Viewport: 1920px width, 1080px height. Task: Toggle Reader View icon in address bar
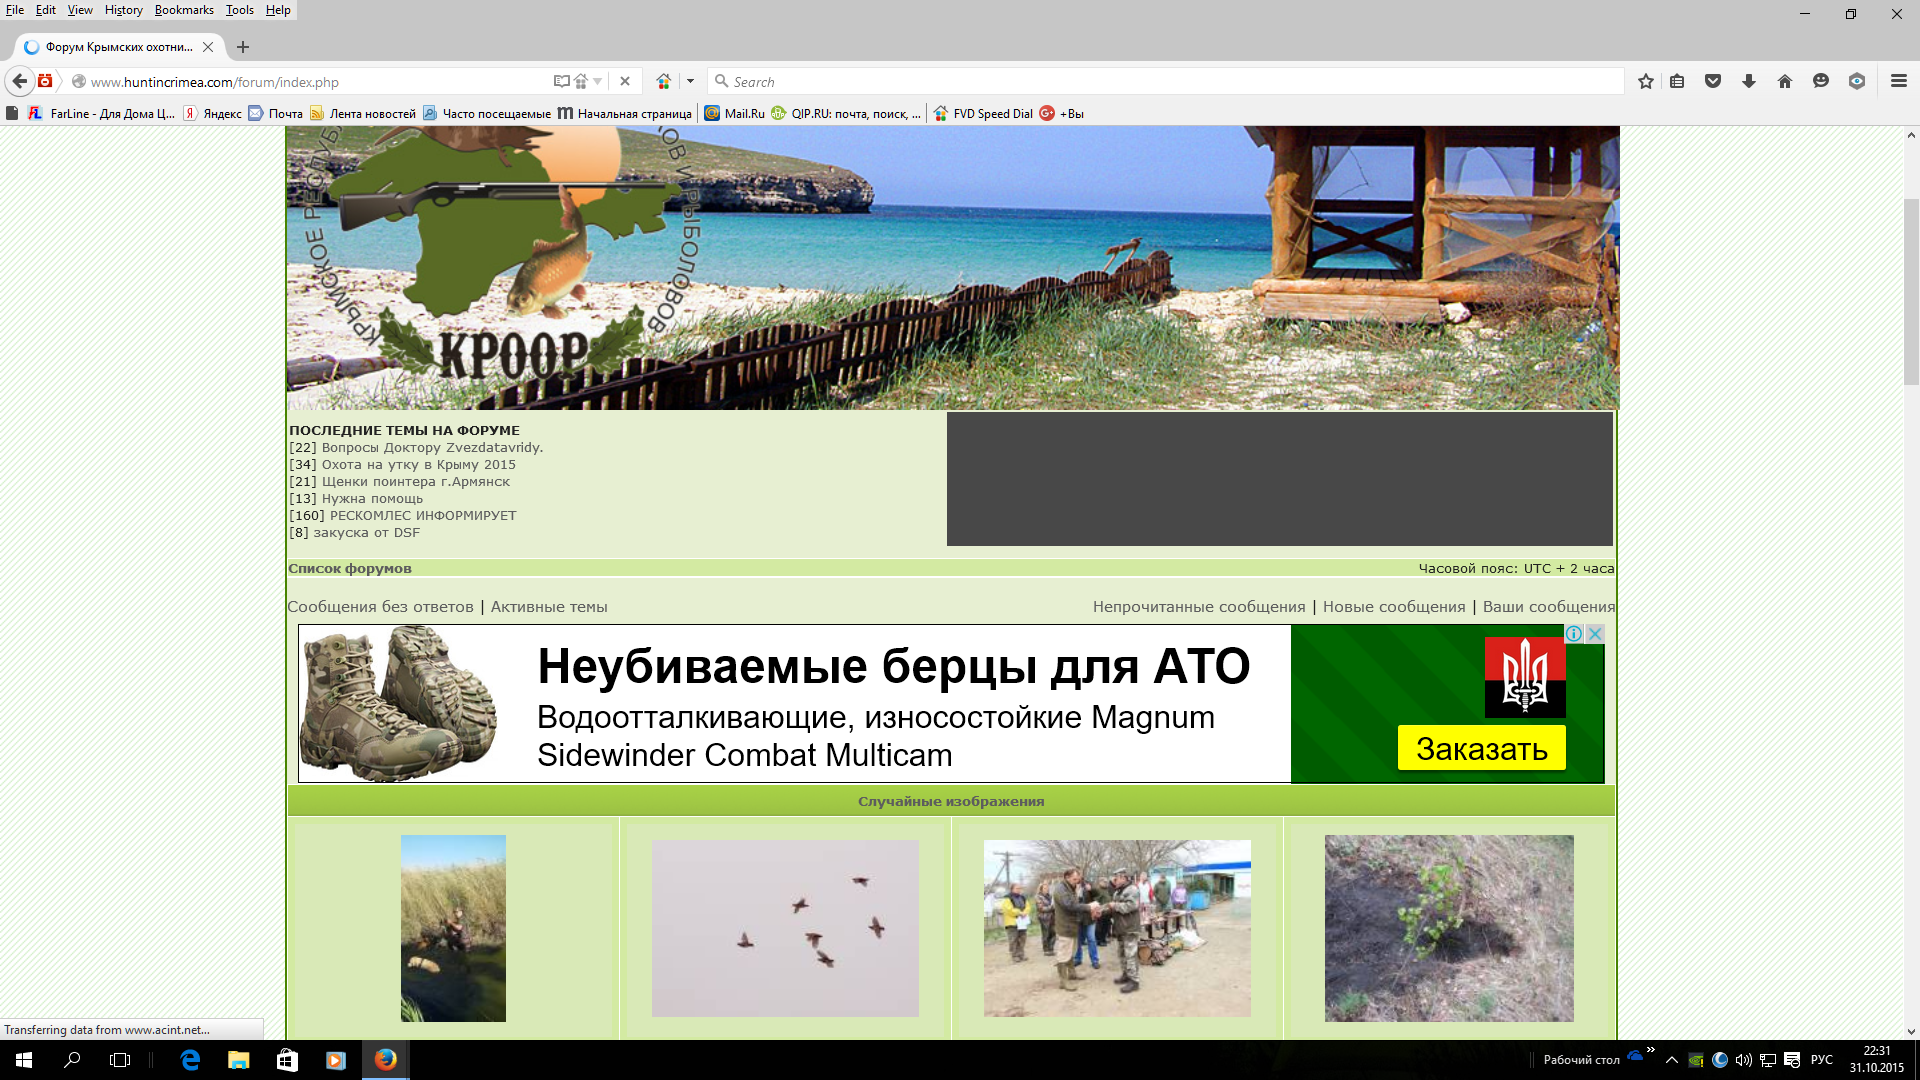pos(562,81)
